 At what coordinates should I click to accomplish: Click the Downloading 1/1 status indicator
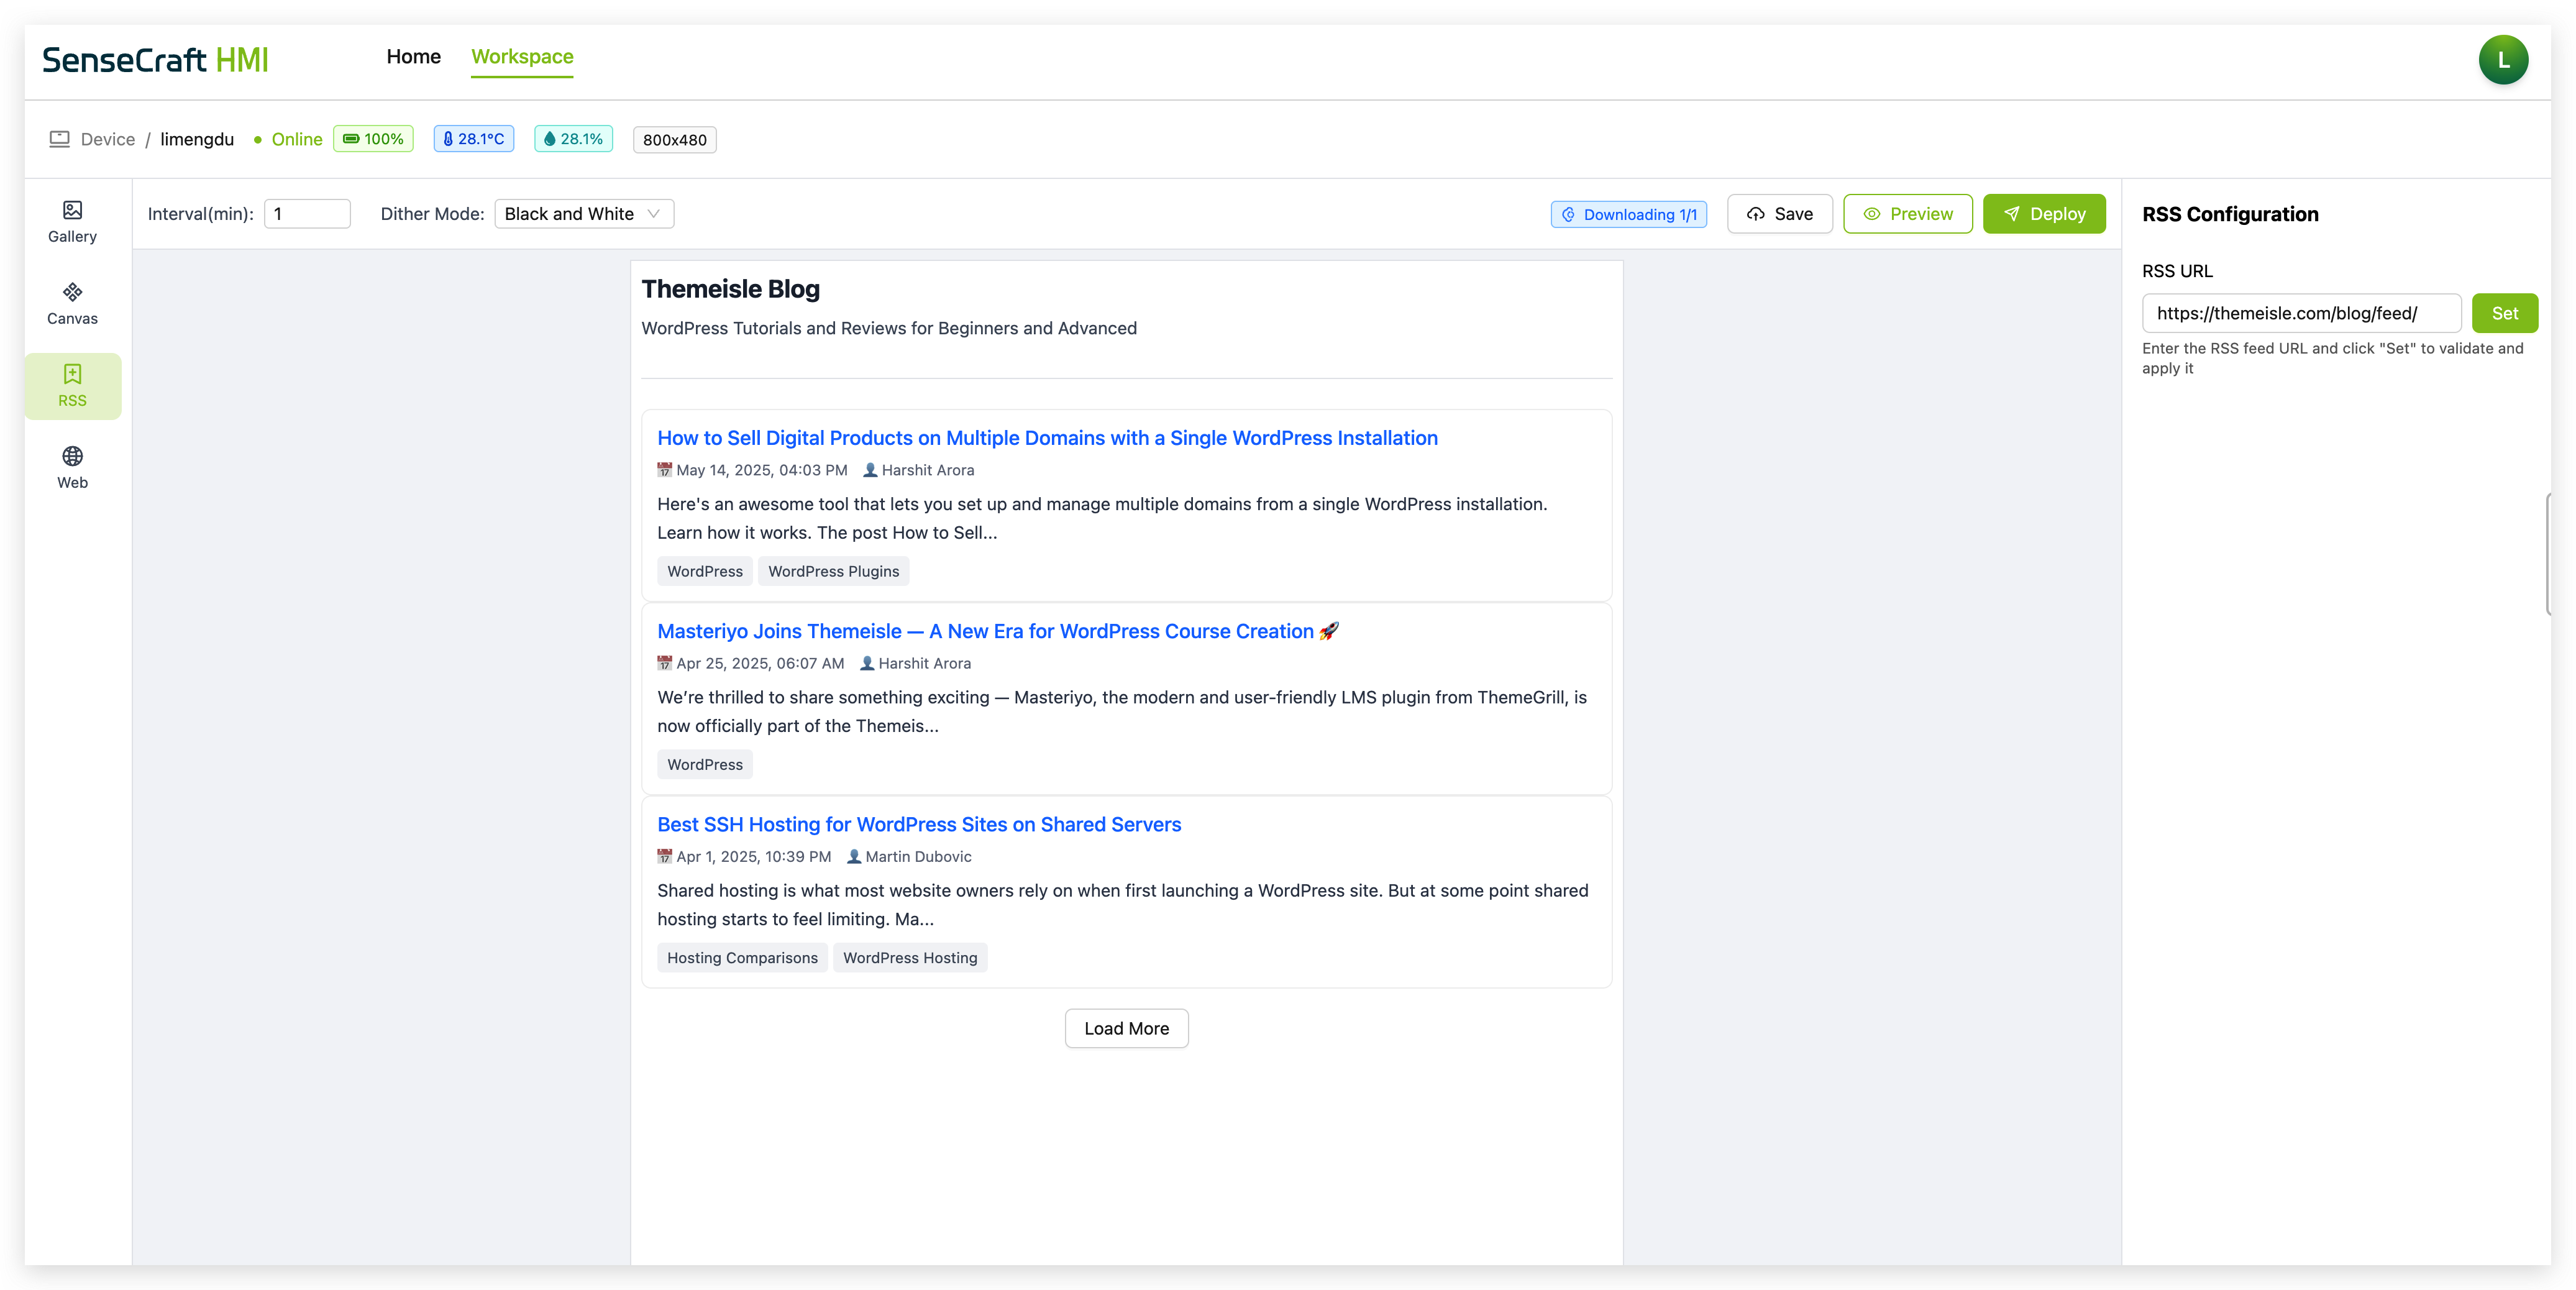(1629, 214)
